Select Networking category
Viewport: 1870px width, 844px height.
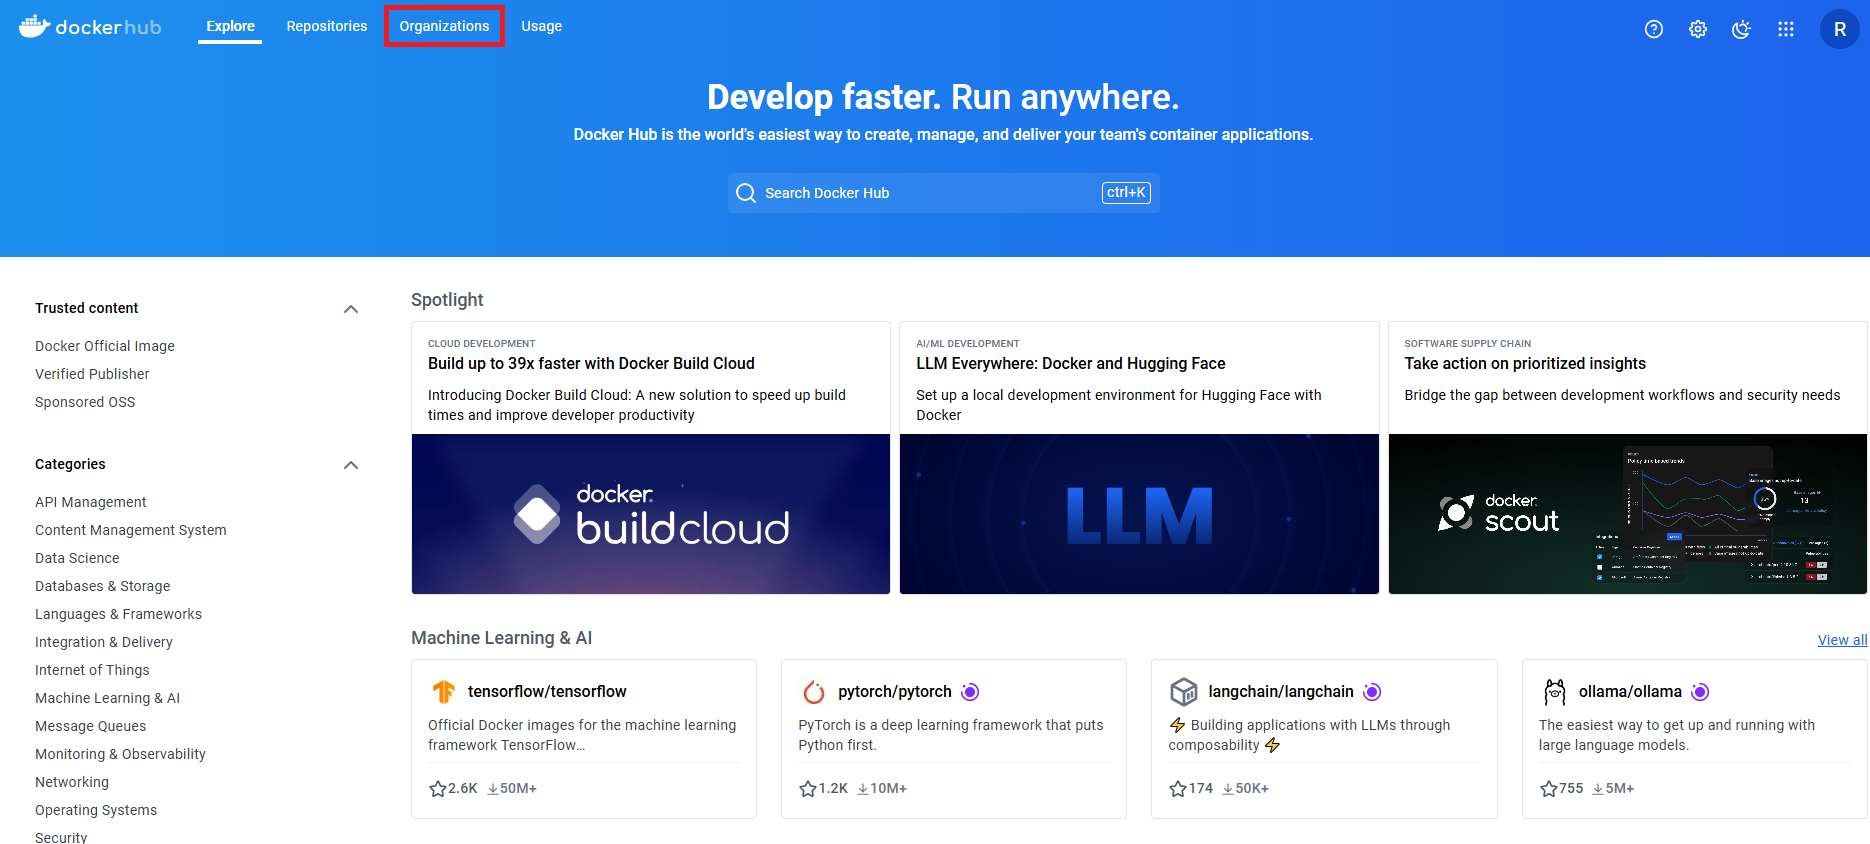coord(72,782)
